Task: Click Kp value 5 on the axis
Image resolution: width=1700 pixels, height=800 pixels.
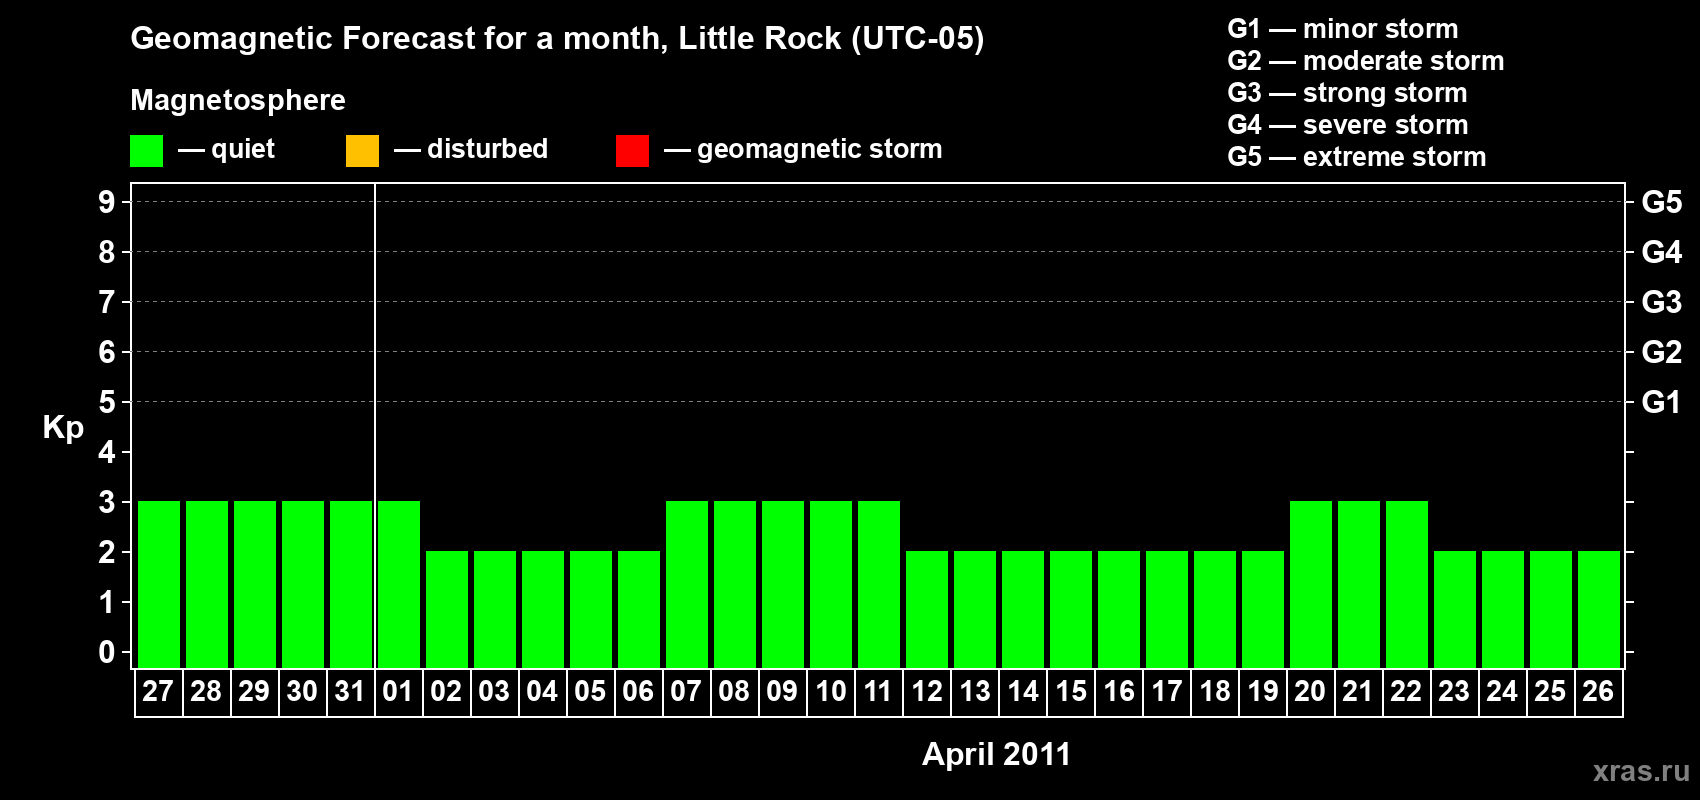Action: [x=107, y=402]
